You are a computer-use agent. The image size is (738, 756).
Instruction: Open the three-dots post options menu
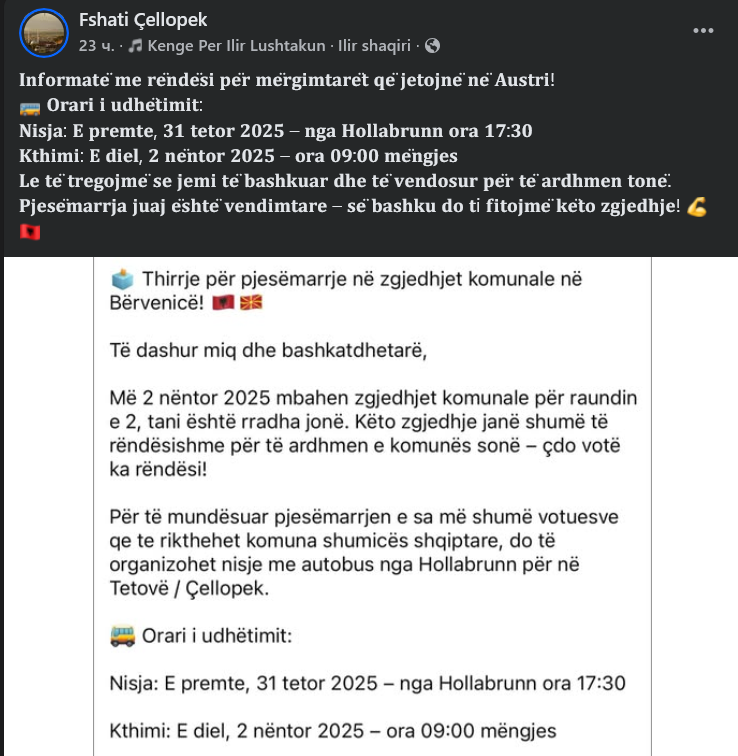pyautogui.click(x=704, y=30)
